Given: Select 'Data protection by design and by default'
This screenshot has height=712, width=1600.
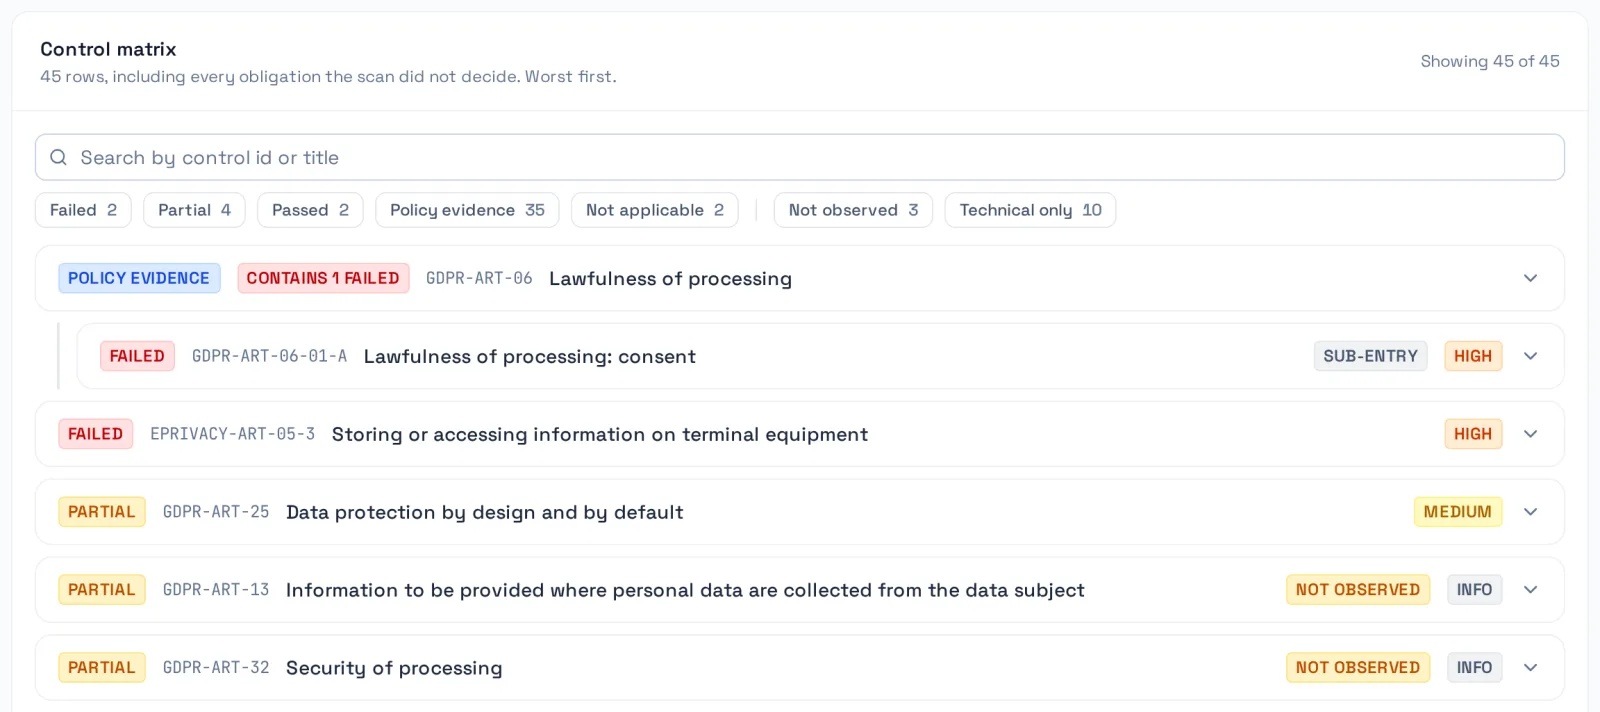Looking at the screenshot, I should point(485,512).
